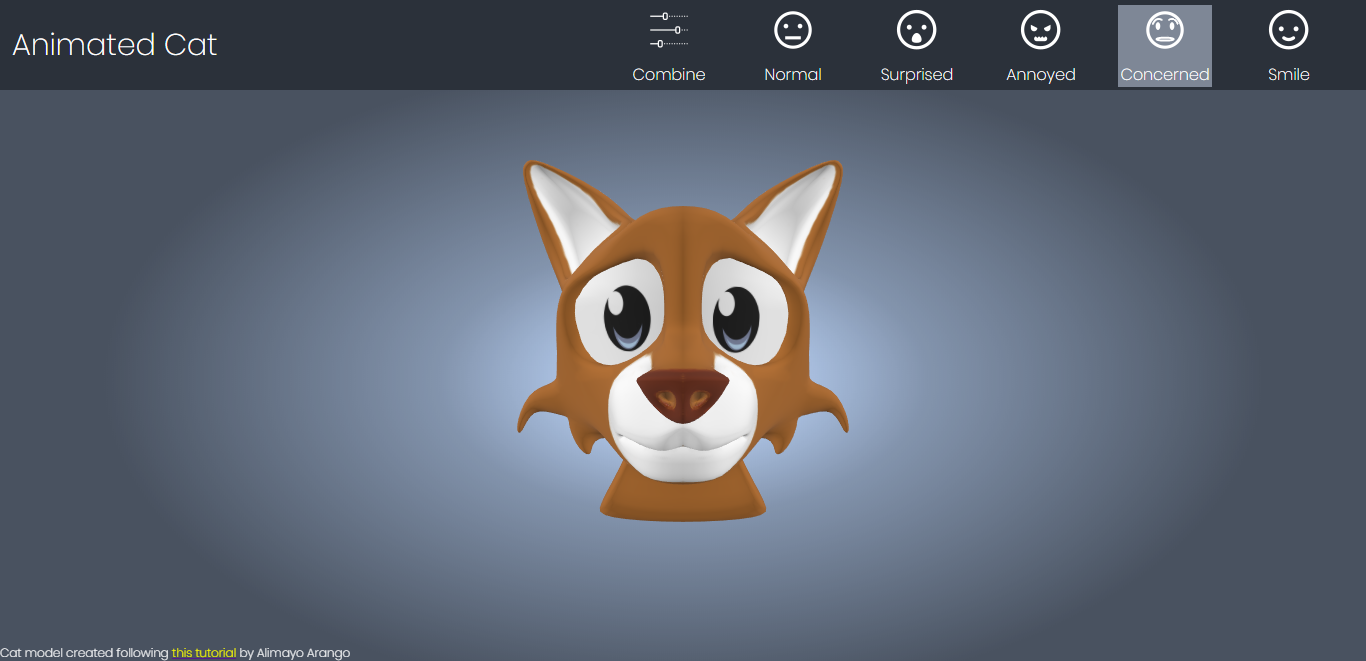Click the highlighted "Concerned" label
This screenshot has width=1366, height=661.
(x=1164, y=75)
